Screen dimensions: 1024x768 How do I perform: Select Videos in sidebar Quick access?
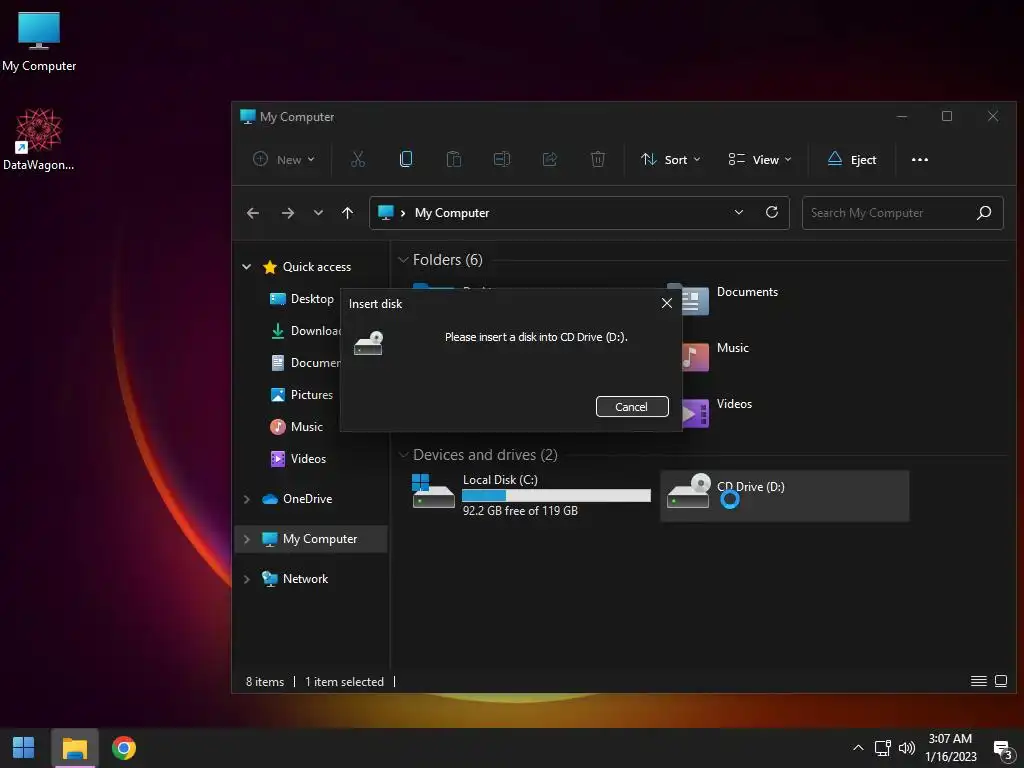298,458
